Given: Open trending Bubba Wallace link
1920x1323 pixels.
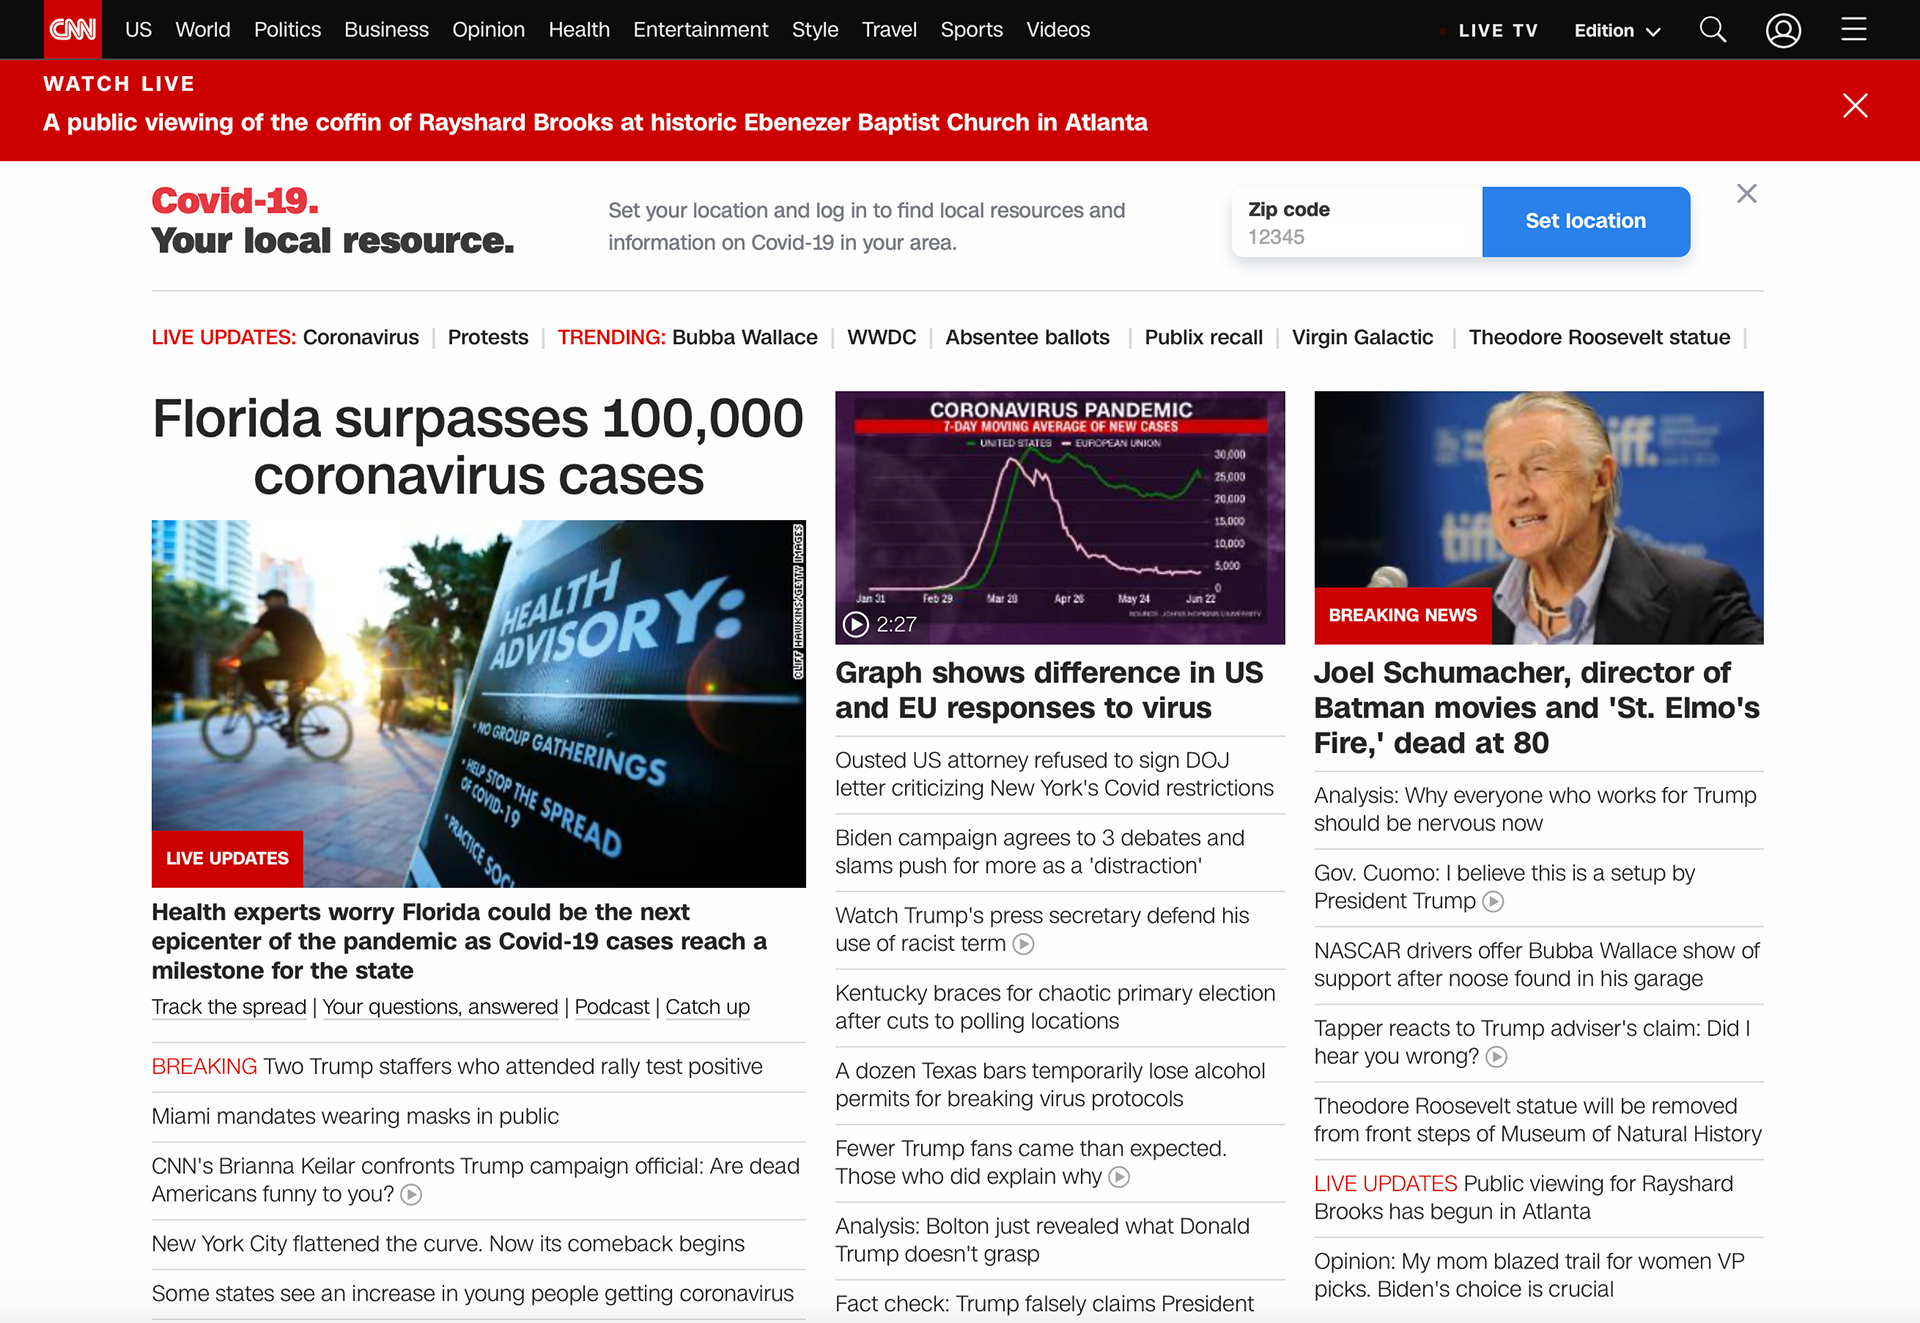Looking at the screenshot, I should pos(745,338).
